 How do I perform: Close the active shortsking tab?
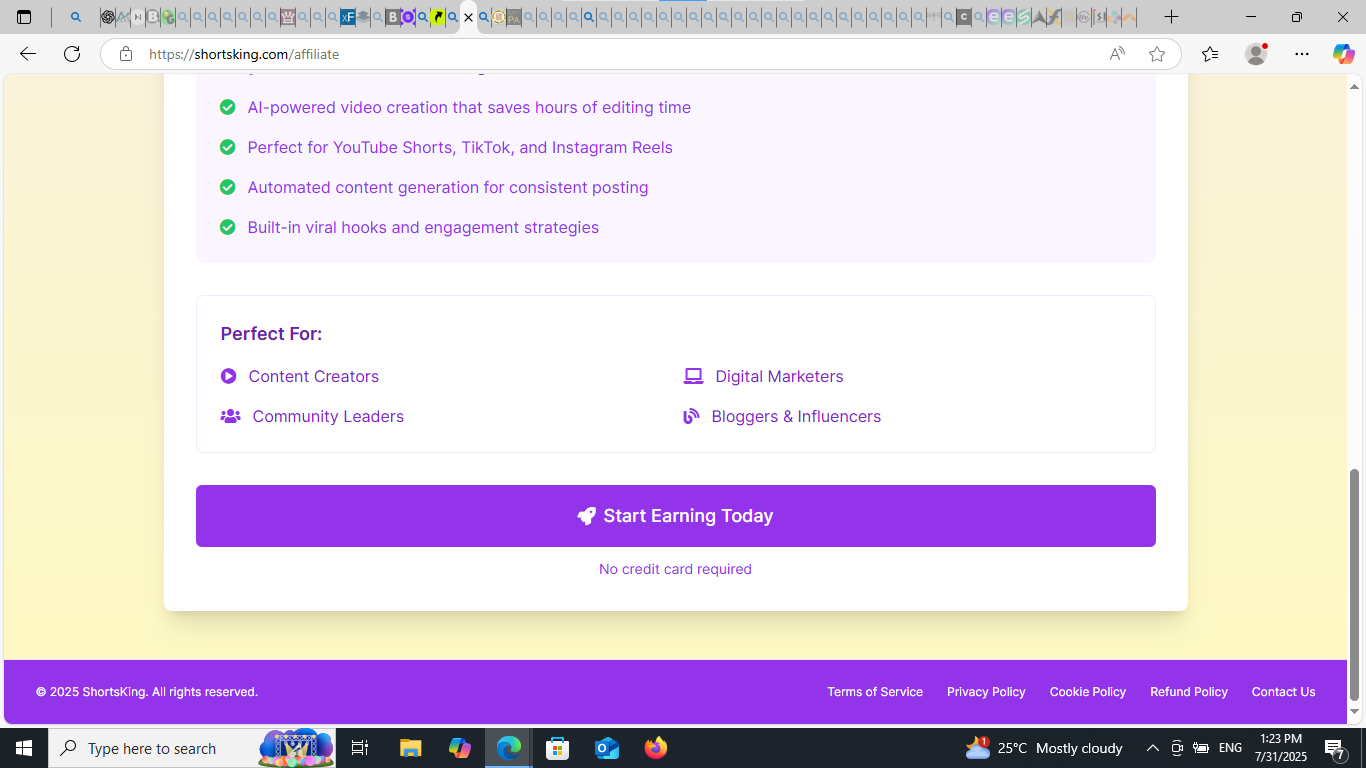(468, 17)
